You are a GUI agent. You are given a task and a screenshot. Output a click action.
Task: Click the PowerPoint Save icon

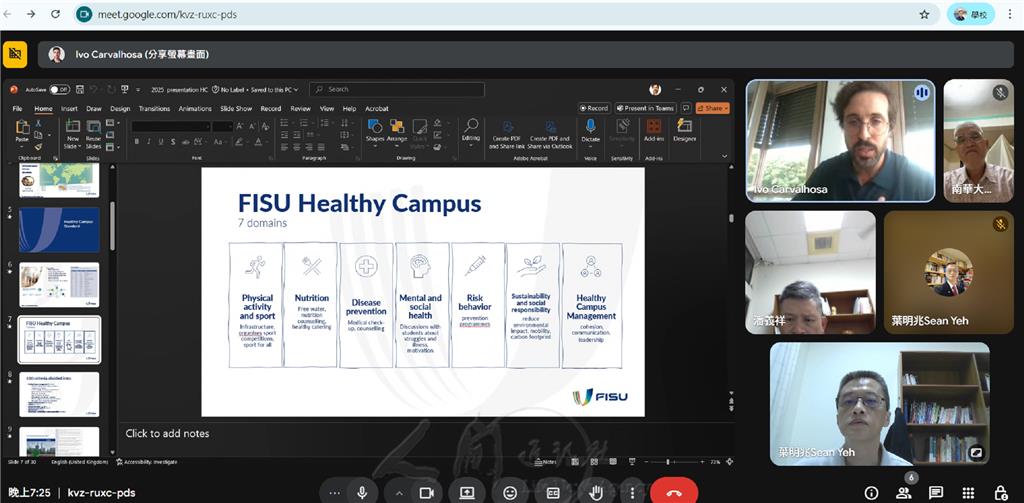click(80, 89)
